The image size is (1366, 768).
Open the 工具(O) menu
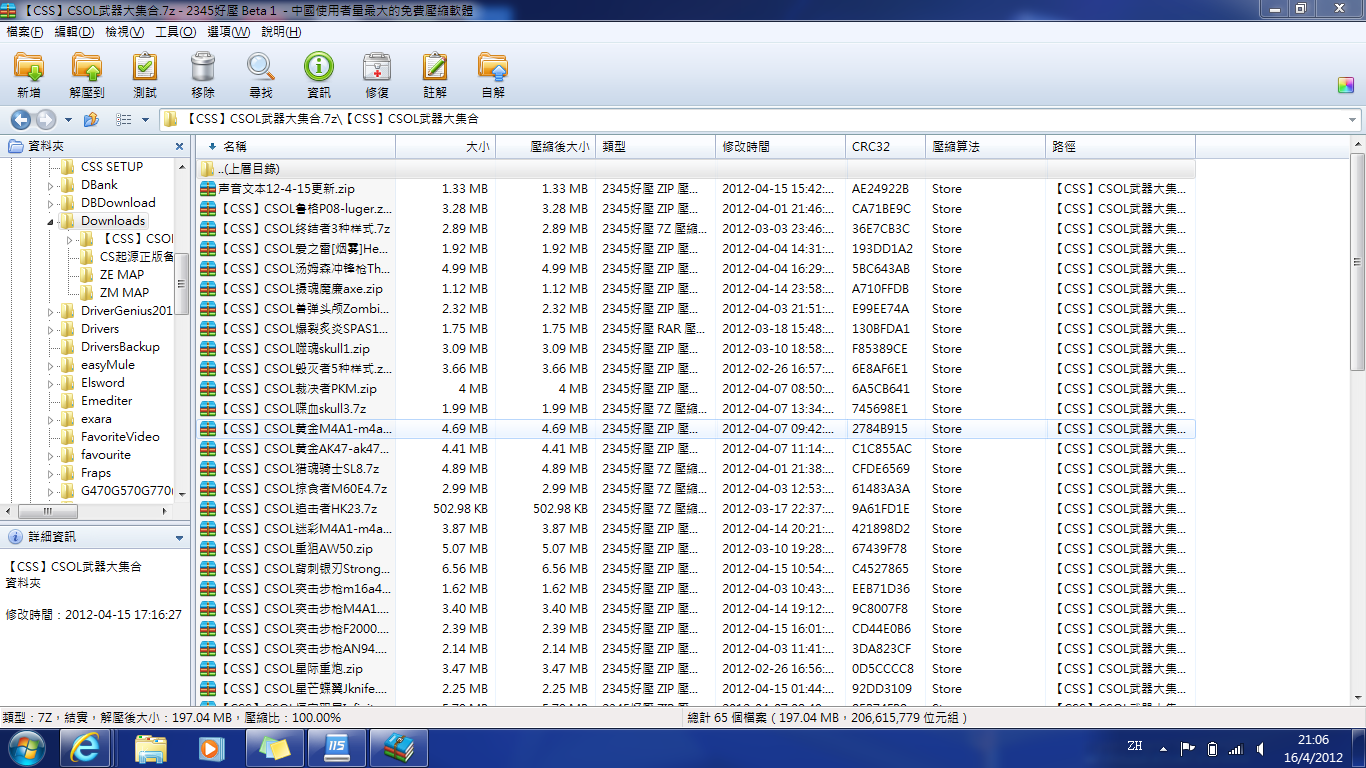[x=175, y=32]
